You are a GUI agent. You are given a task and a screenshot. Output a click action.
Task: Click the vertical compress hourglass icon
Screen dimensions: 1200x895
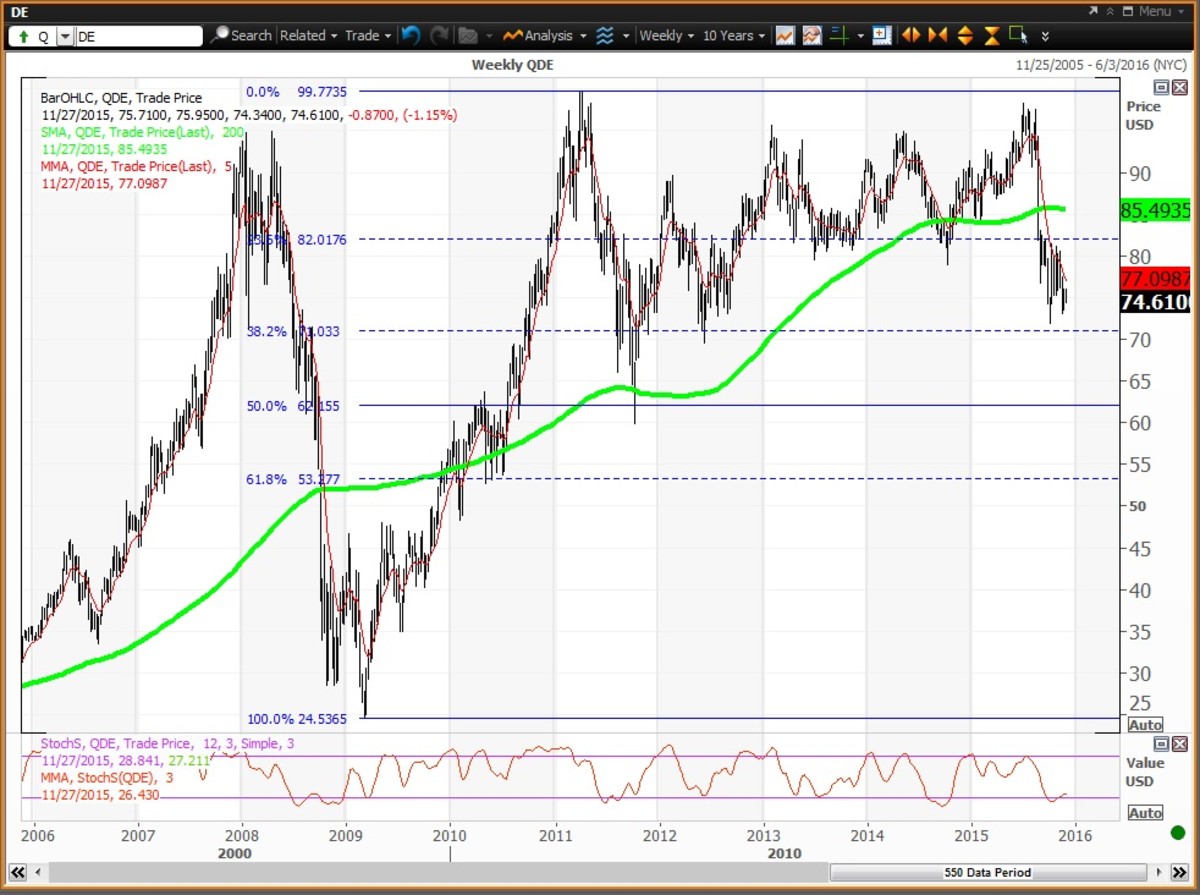pyautogui.click(x=991, y=35)
